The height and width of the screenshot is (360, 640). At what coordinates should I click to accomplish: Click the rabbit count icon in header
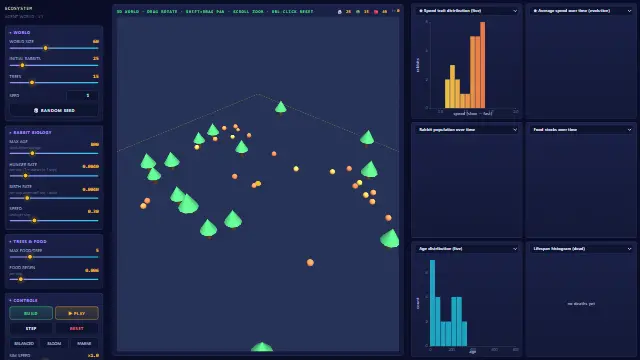coord(340,11)
